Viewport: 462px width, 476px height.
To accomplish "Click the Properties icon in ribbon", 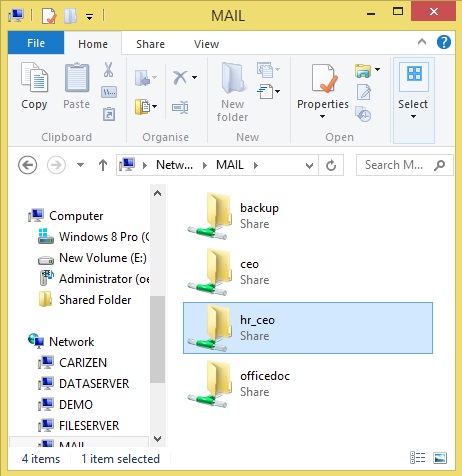I will [323, 78].
